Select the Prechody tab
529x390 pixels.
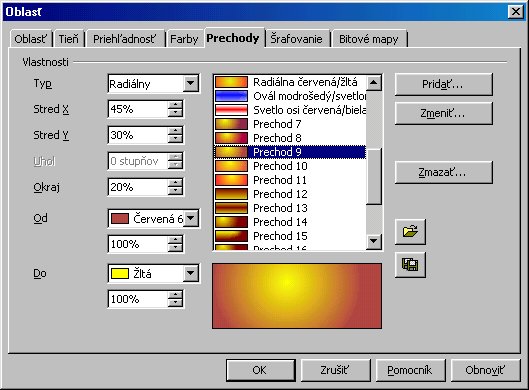[233, 38]
